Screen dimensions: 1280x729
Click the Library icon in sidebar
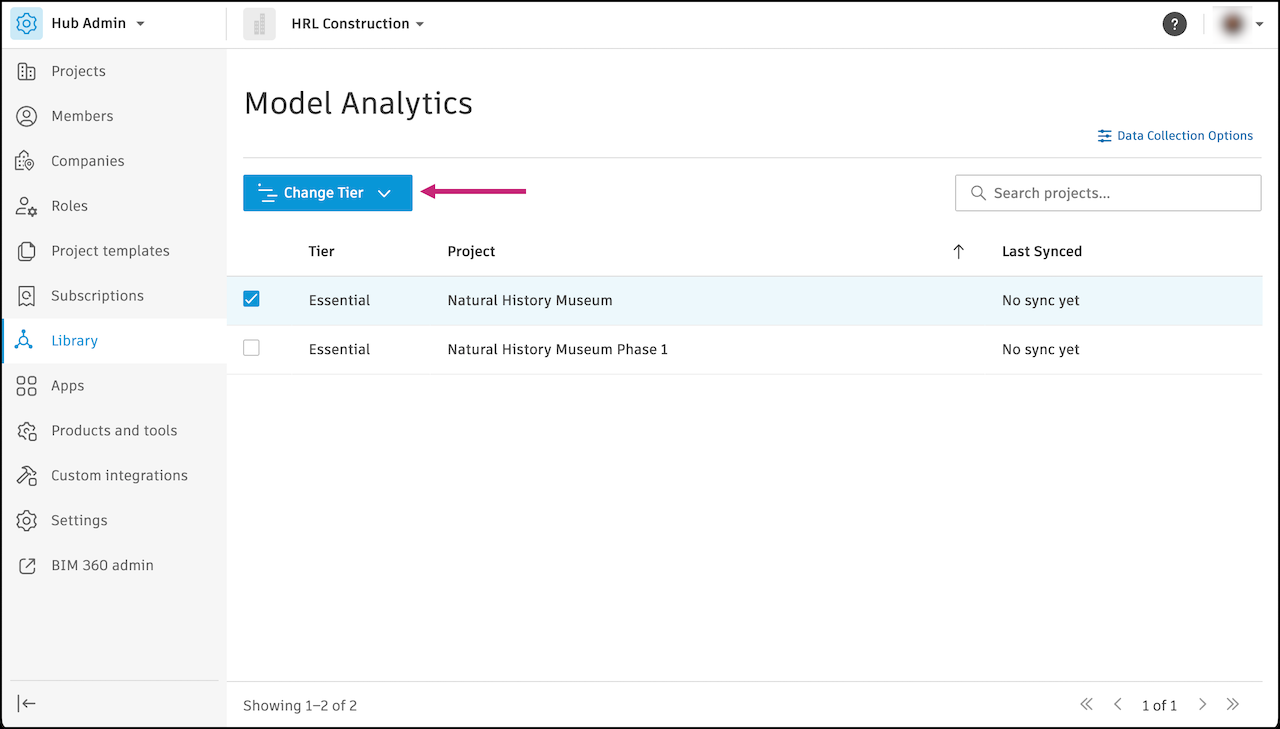(x=24, y=341)
